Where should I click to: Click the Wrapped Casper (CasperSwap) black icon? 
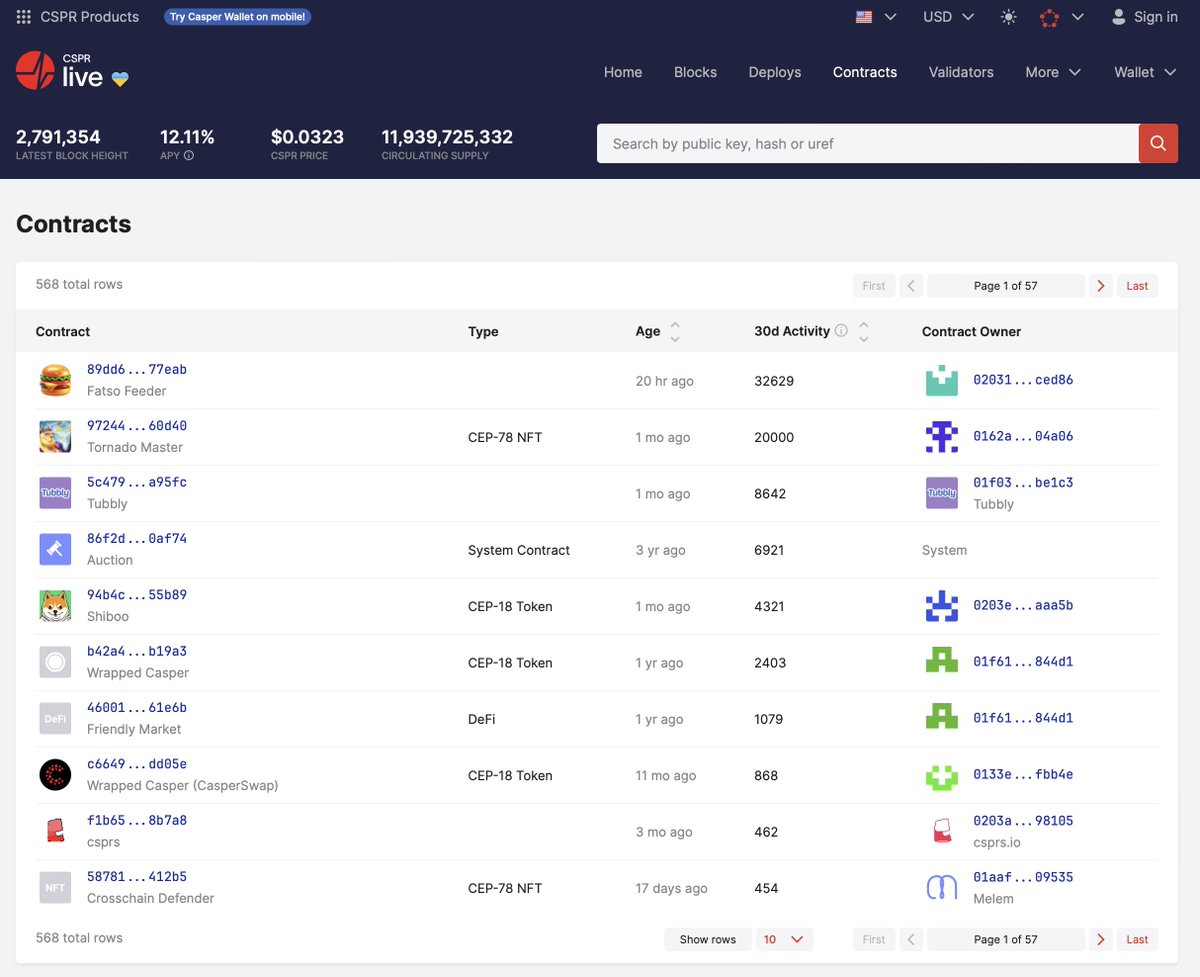[x=55, y=775]
